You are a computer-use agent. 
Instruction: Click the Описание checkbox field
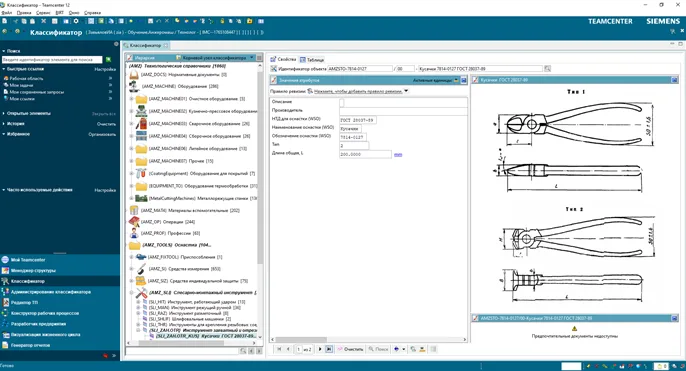point(342,102)
